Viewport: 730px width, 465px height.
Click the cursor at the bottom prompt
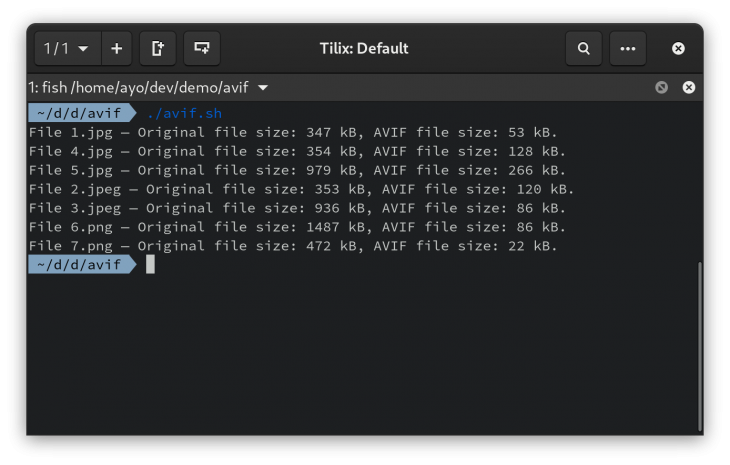coord(150,264)
